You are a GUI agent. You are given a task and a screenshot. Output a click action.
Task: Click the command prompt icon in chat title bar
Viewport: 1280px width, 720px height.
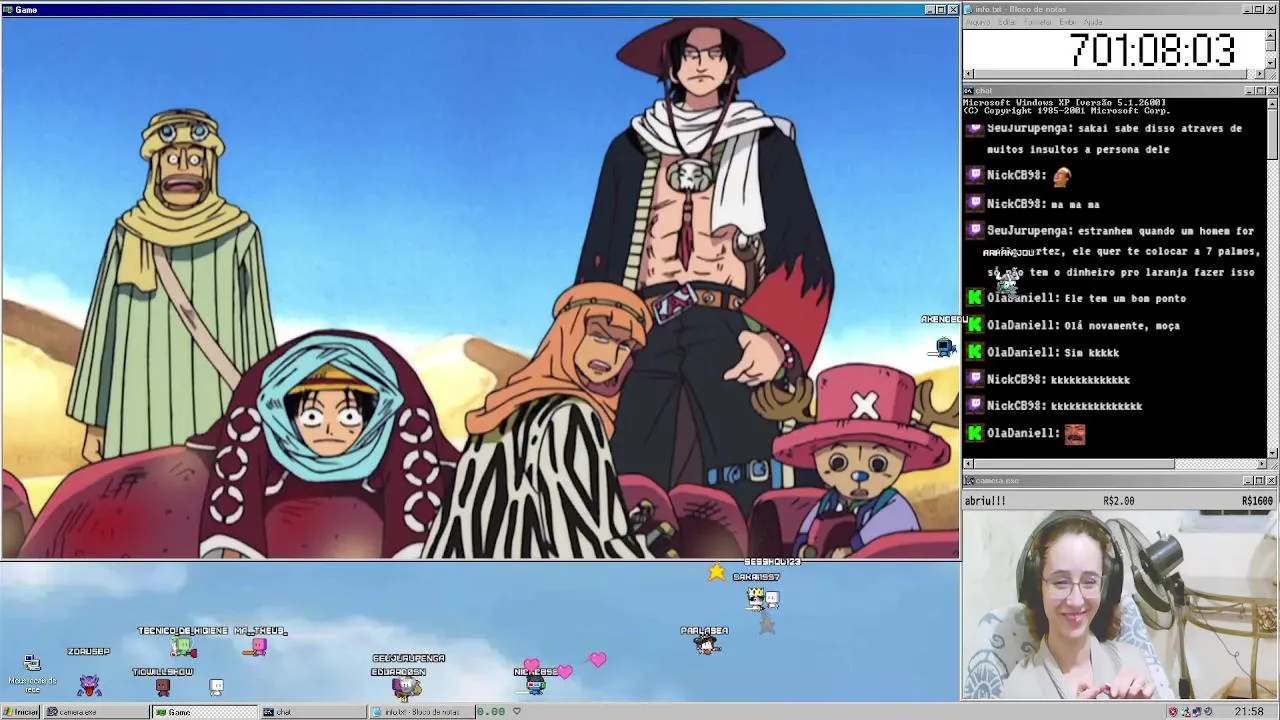pos(969,91)
